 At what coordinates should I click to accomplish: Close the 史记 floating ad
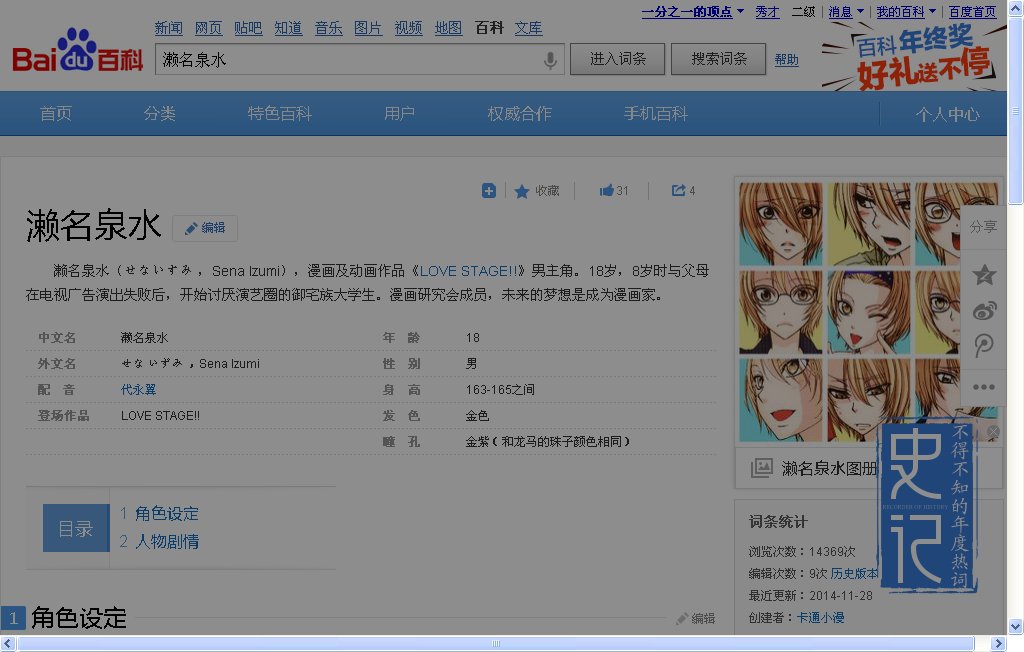[993, 432]
